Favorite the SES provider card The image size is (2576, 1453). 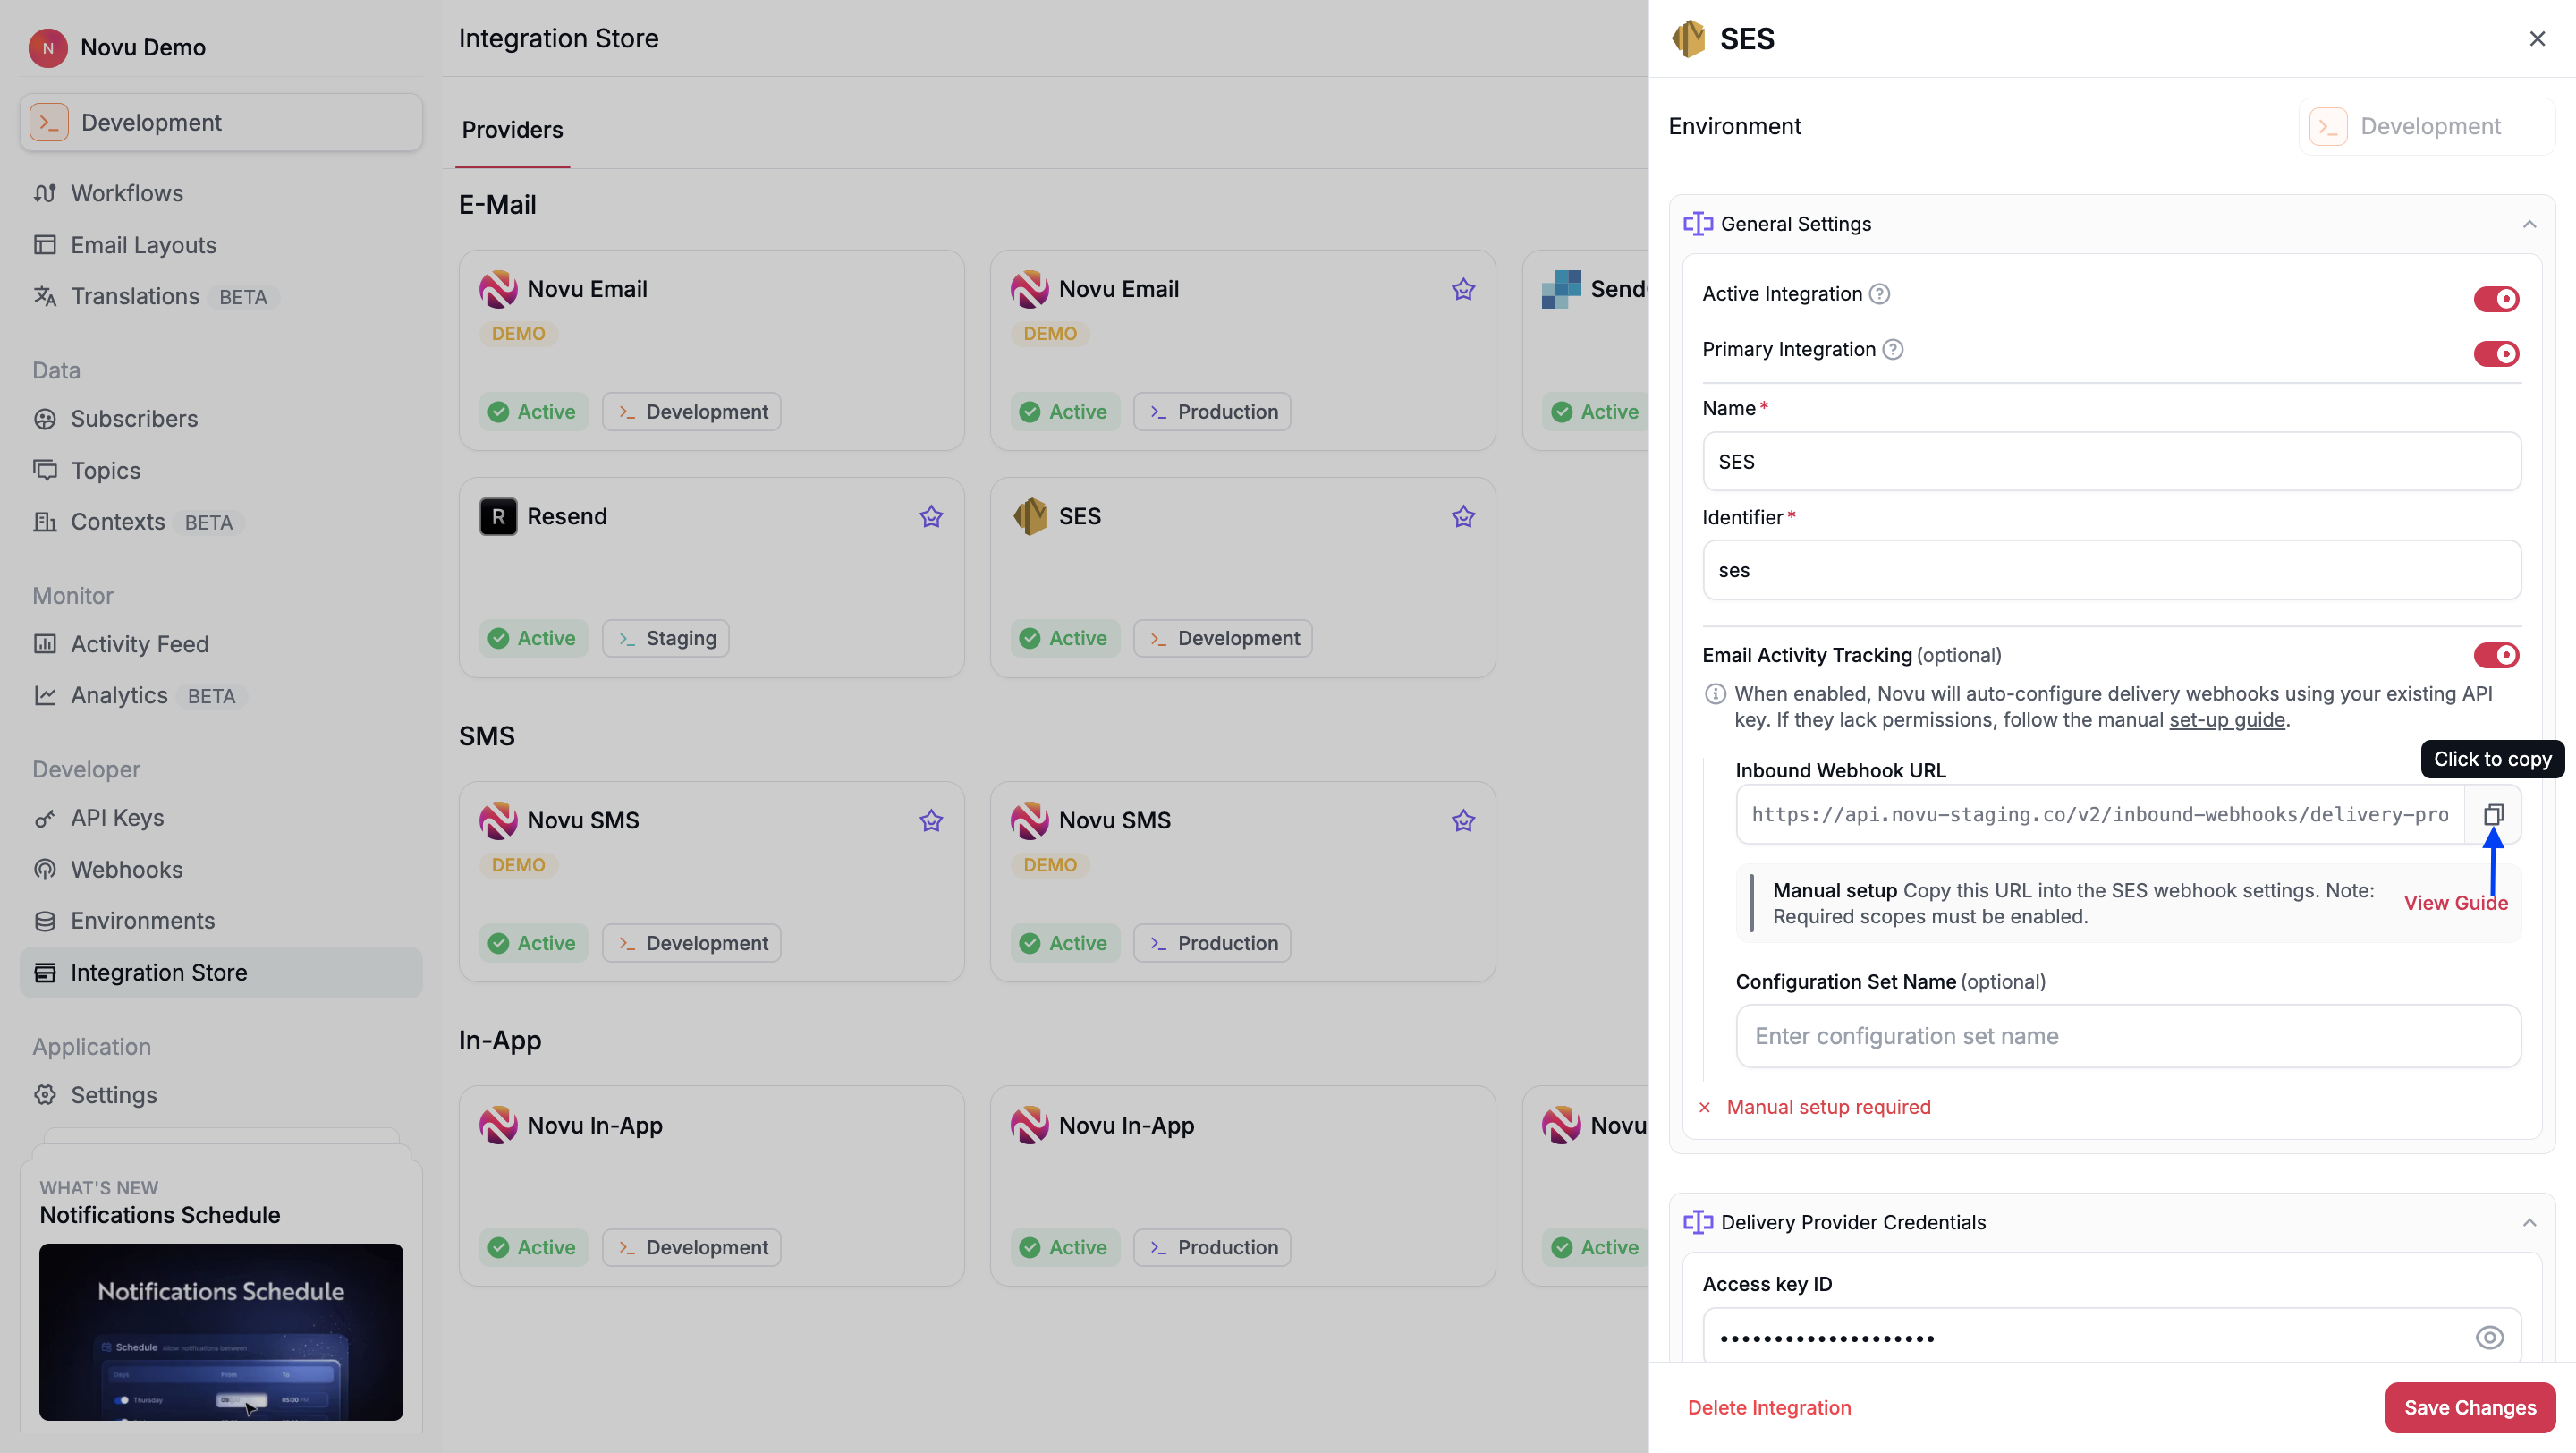point(1462,516)
